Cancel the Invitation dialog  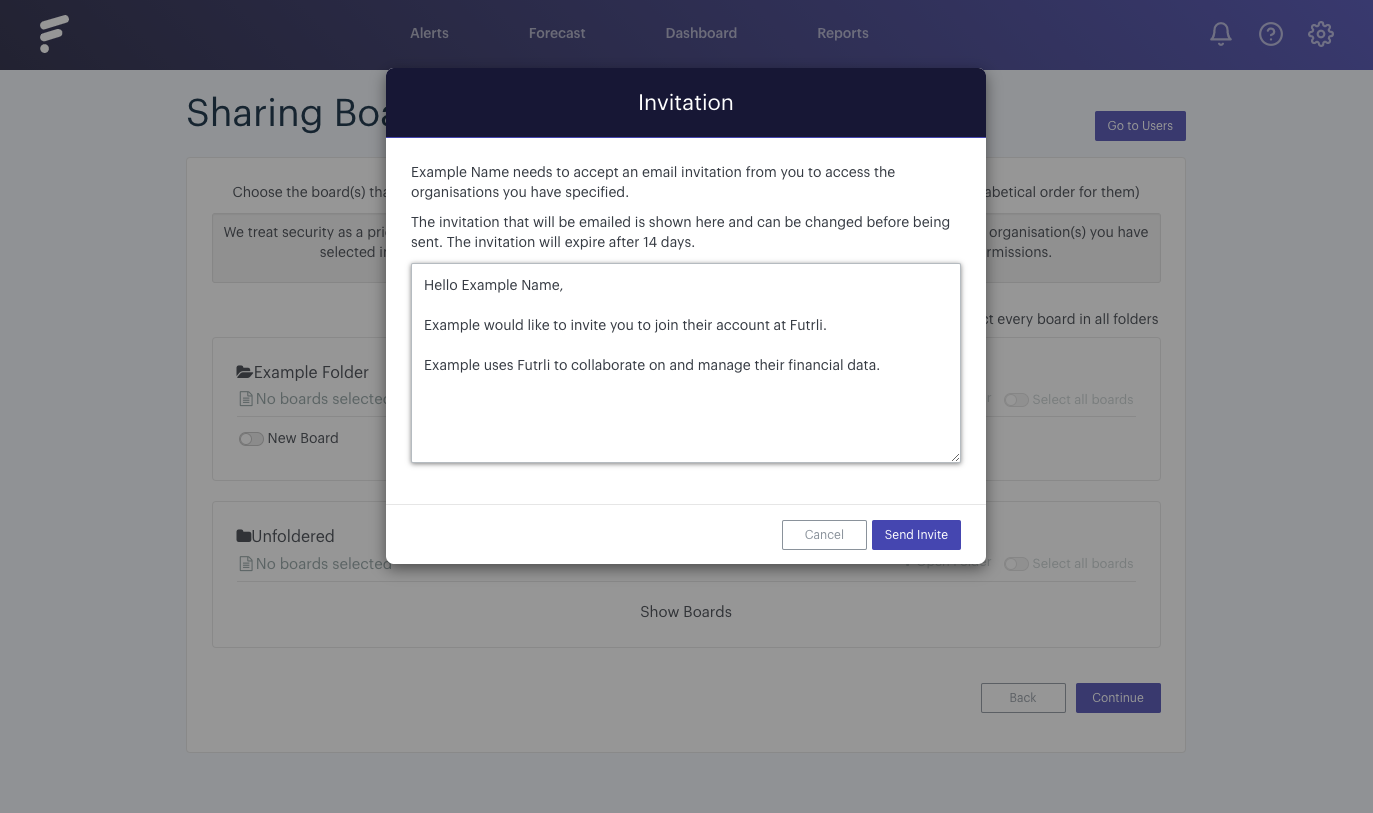pyautogui.click(x=824, y=535)
